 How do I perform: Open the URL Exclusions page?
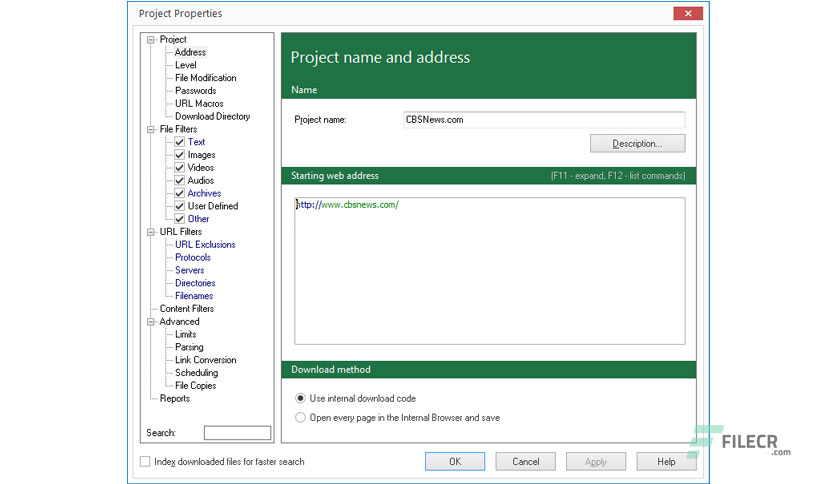[x=205, y=245]
